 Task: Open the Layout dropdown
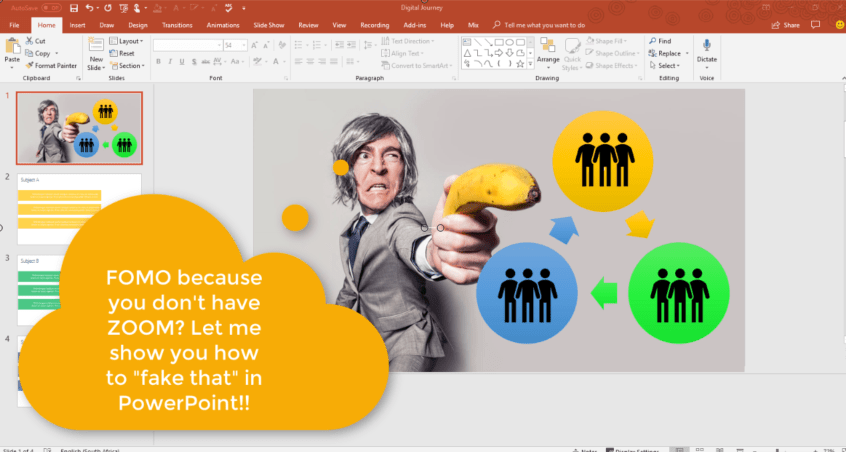point(128,41)
